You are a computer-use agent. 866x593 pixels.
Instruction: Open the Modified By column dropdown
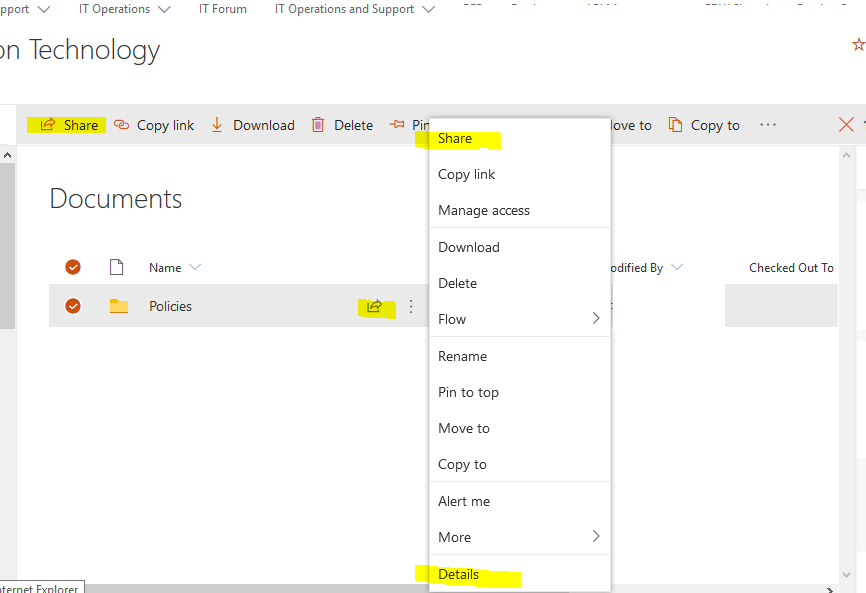pos(677,267)
